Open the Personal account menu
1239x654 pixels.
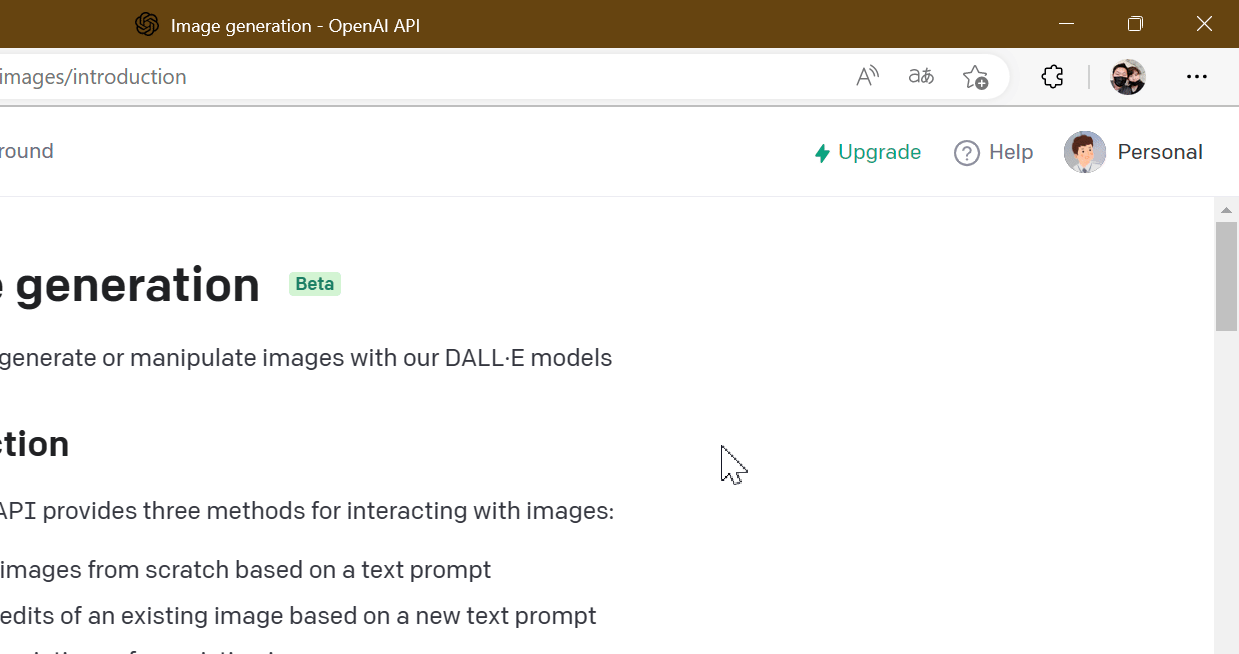coord(1133,152)
